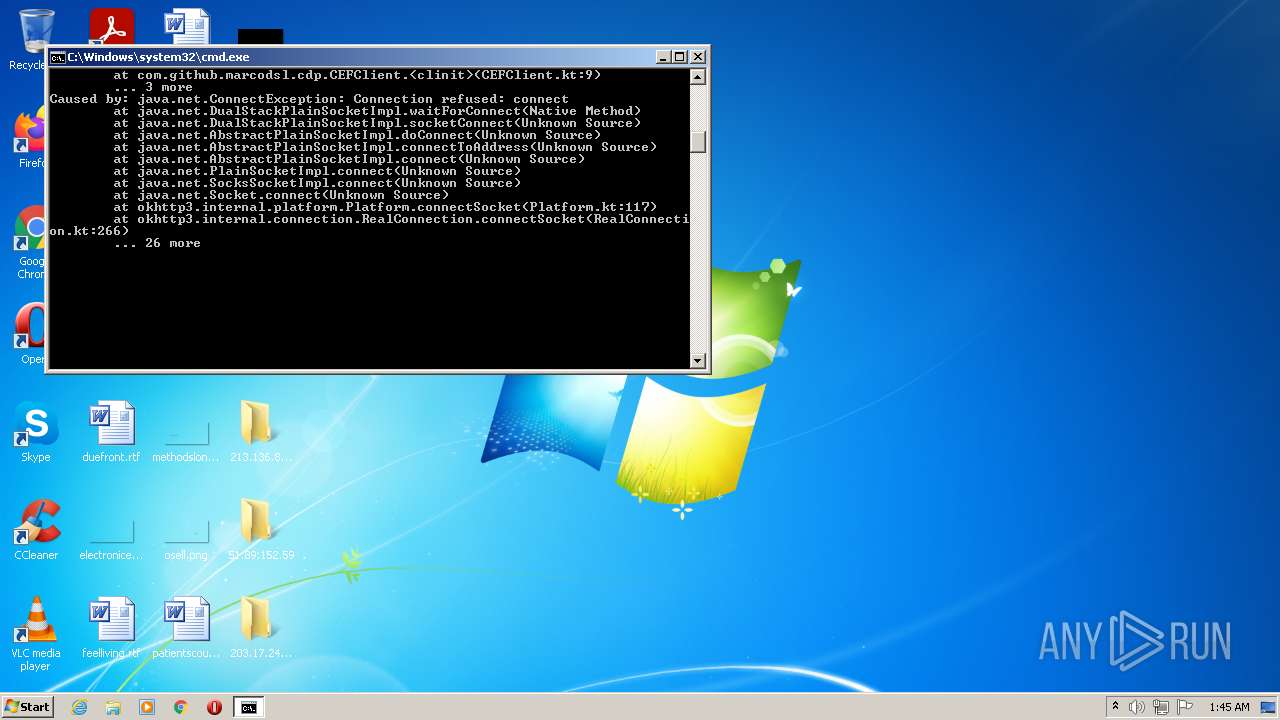The height and width of the screenshot is (720, 1280).
Task: Click the 1:45 AM clock
Action: (x=1229, y=707)
